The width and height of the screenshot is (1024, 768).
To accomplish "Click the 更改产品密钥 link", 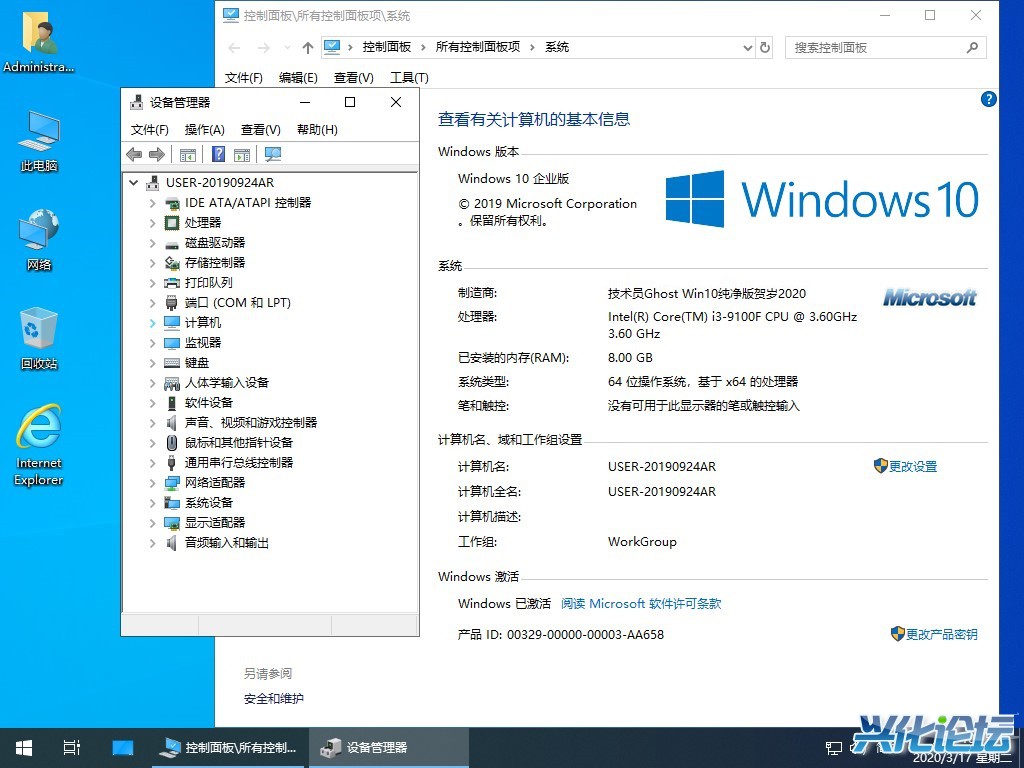I will pos(941,634).
